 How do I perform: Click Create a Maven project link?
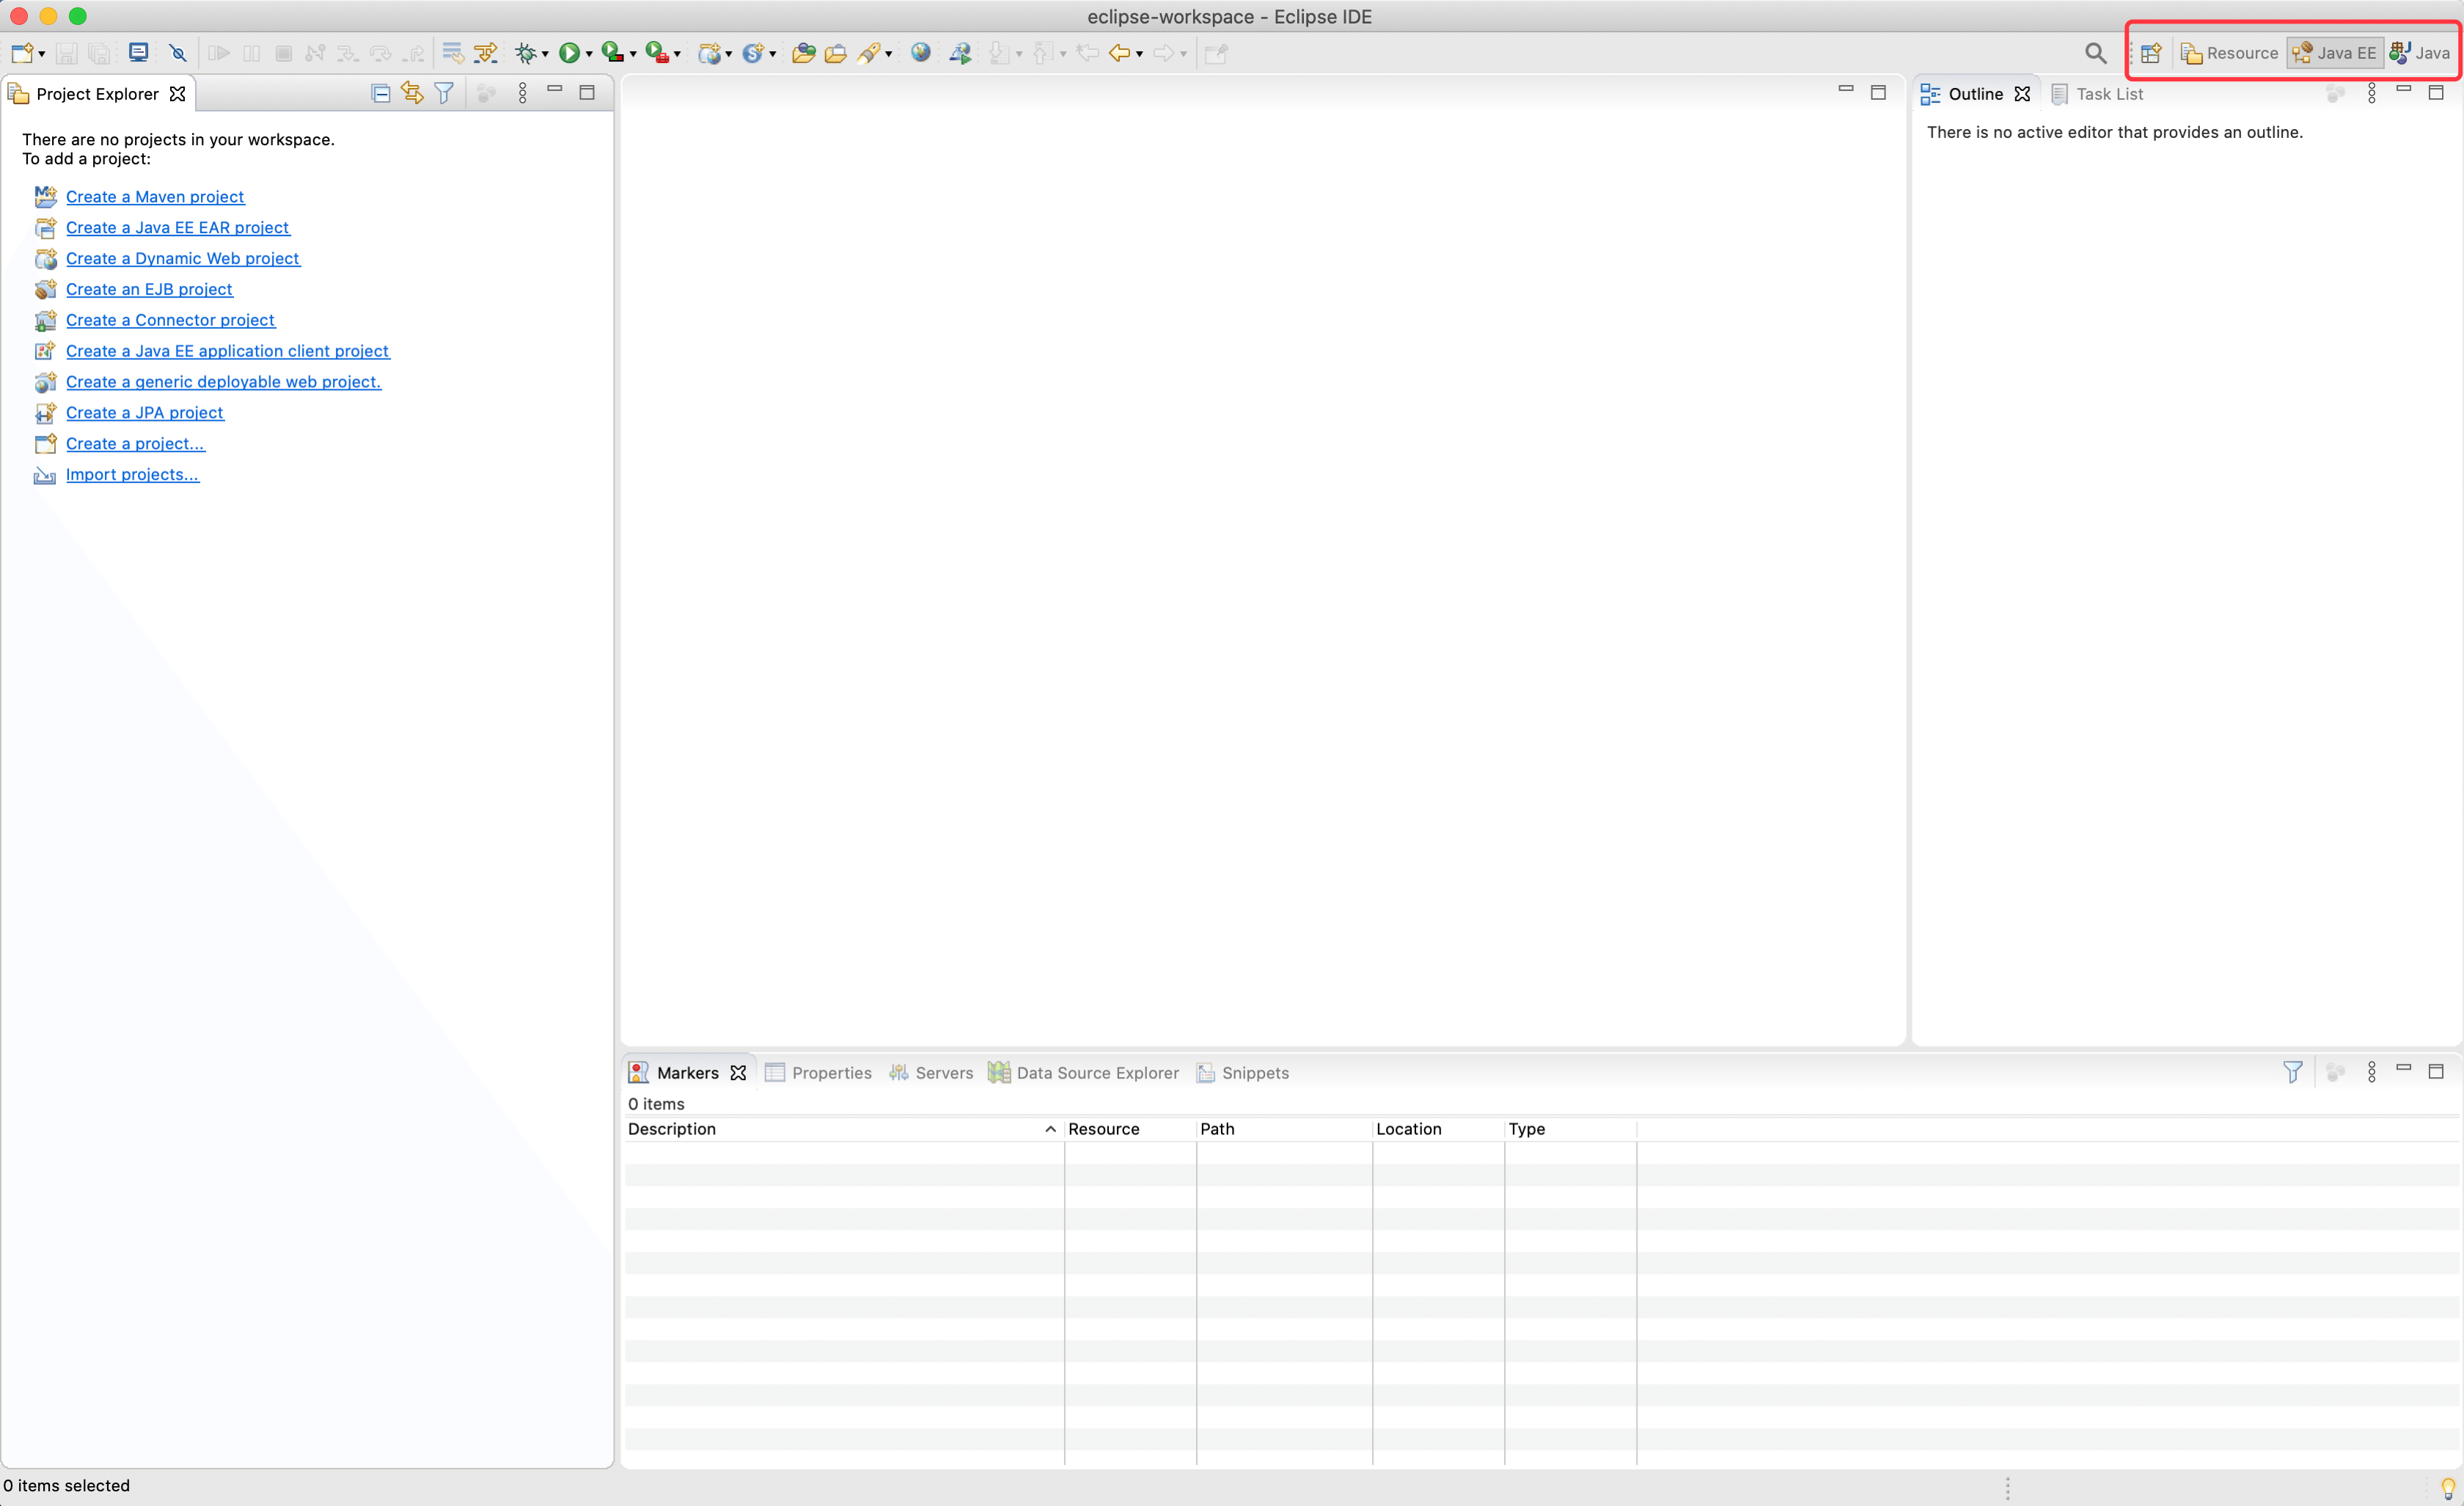tap(155, 197)
